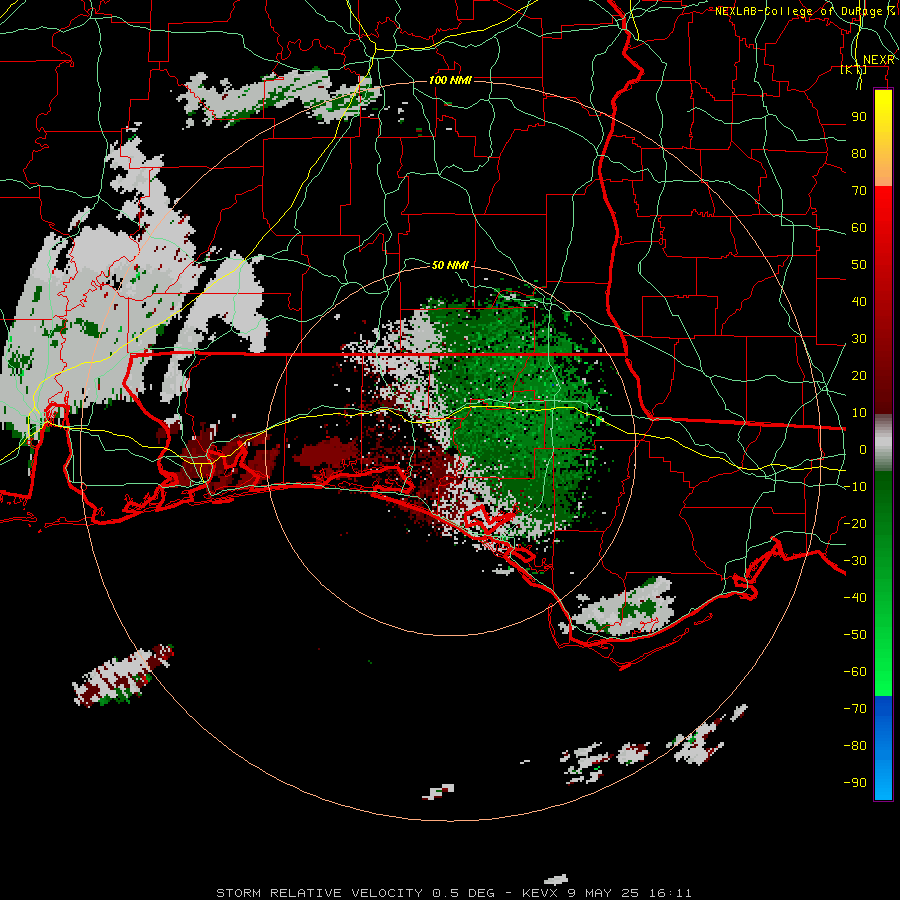Screen dimensions: 900x900
Task: Click the 100 NMI range ring label
Action: coord(450,80)
